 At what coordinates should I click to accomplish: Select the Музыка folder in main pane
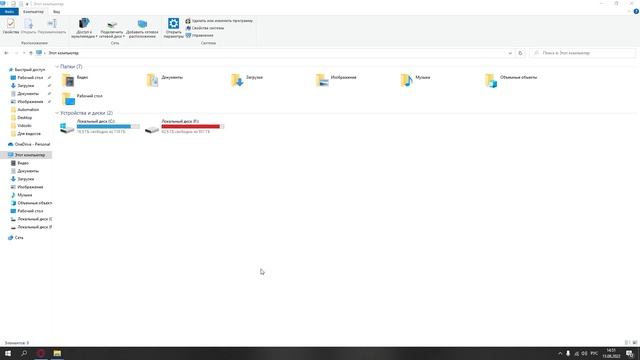point(415,80)
